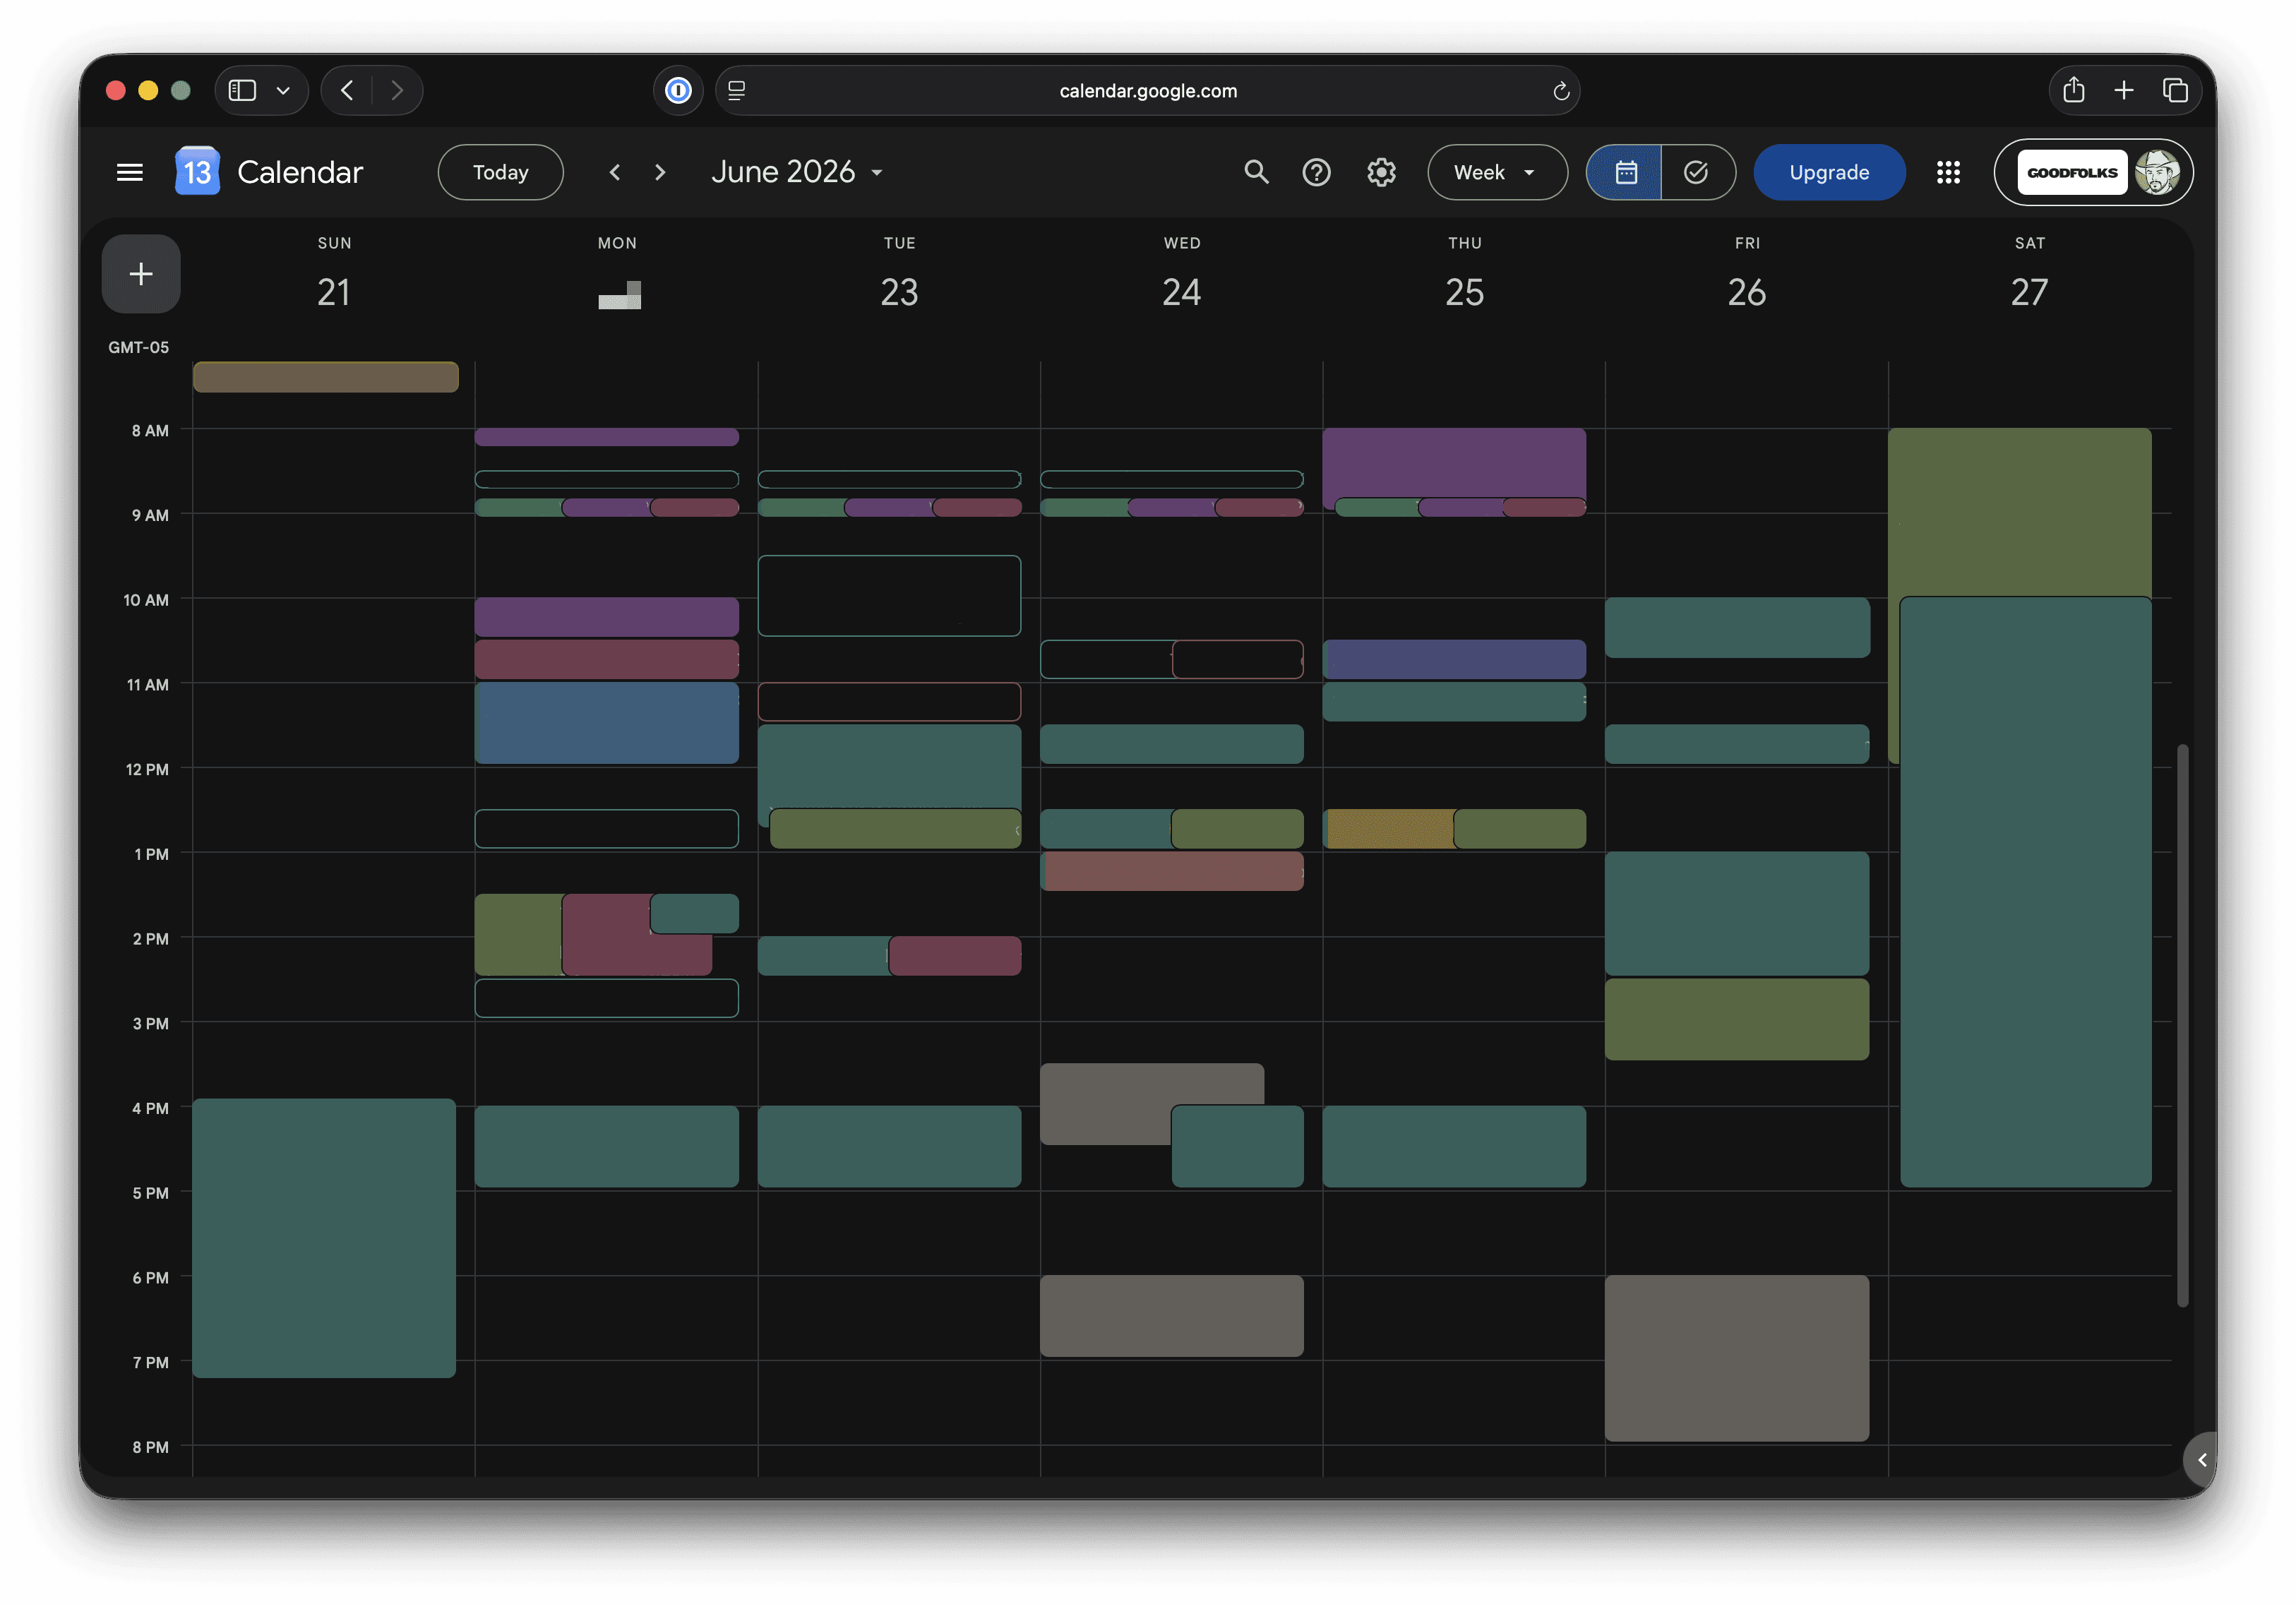Select the Tuesday 23 day header
The width and height of the screenshot is (2296, 1604).
[899, 277]
